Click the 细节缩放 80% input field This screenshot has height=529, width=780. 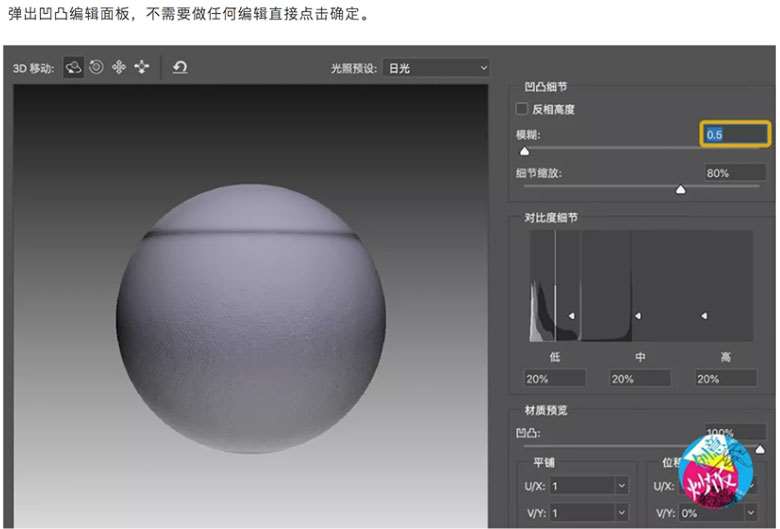[735, 173]
